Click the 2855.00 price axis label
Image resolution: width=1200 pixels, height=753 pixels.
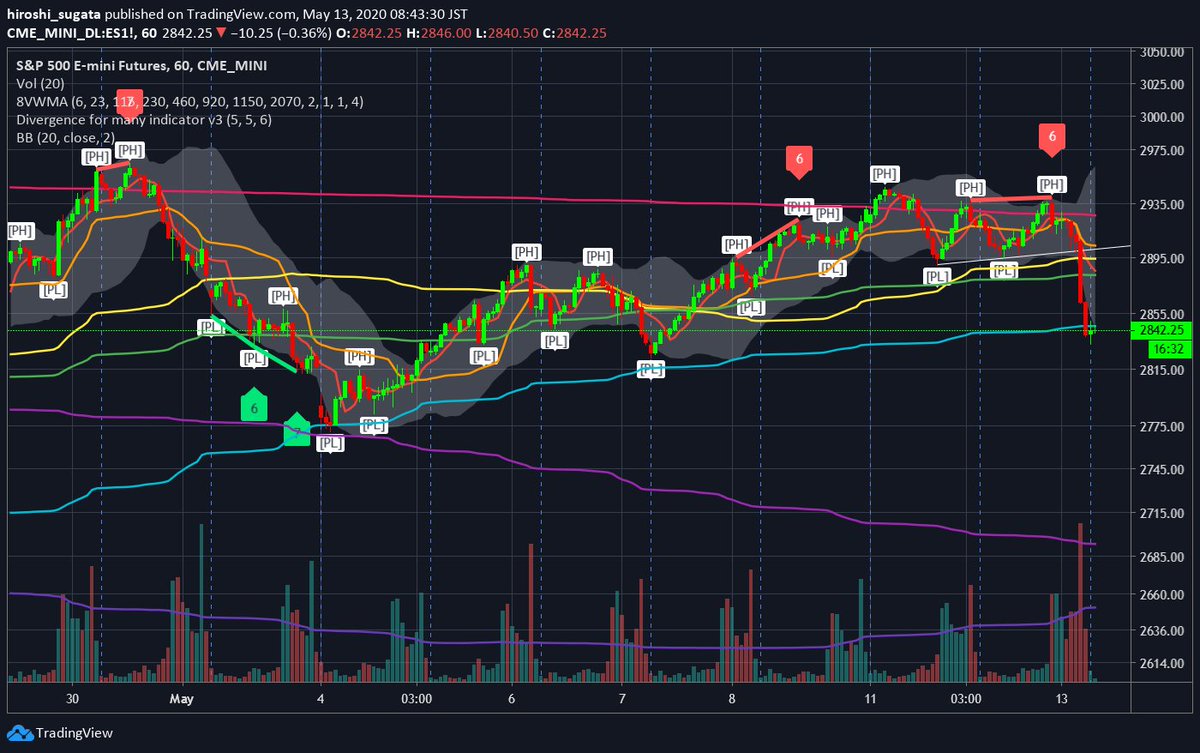pyautogui.click(x=1161, y=313)
